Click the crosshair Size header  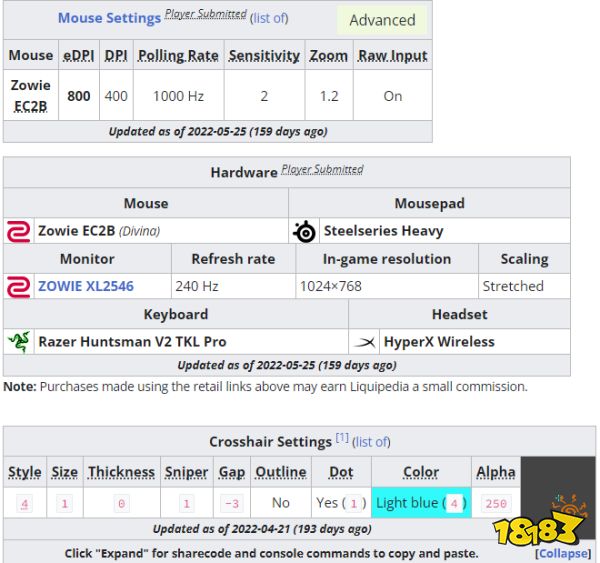point(64,472)
